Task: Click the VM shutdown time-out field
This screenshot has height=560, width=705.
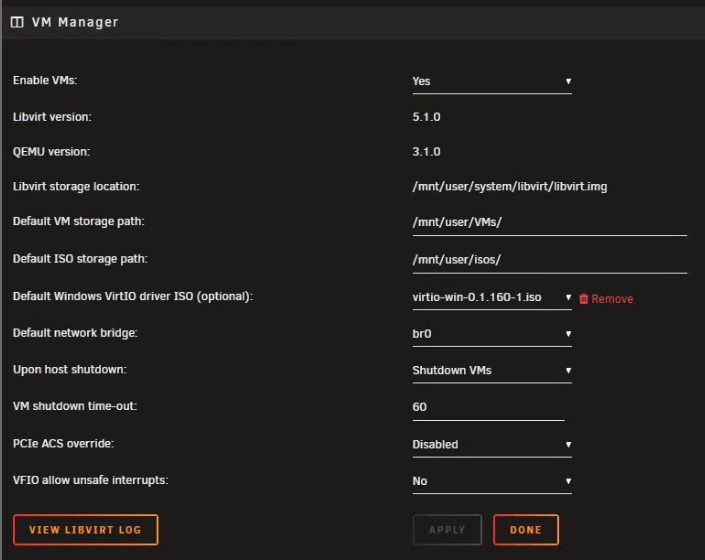Action: 488,407
